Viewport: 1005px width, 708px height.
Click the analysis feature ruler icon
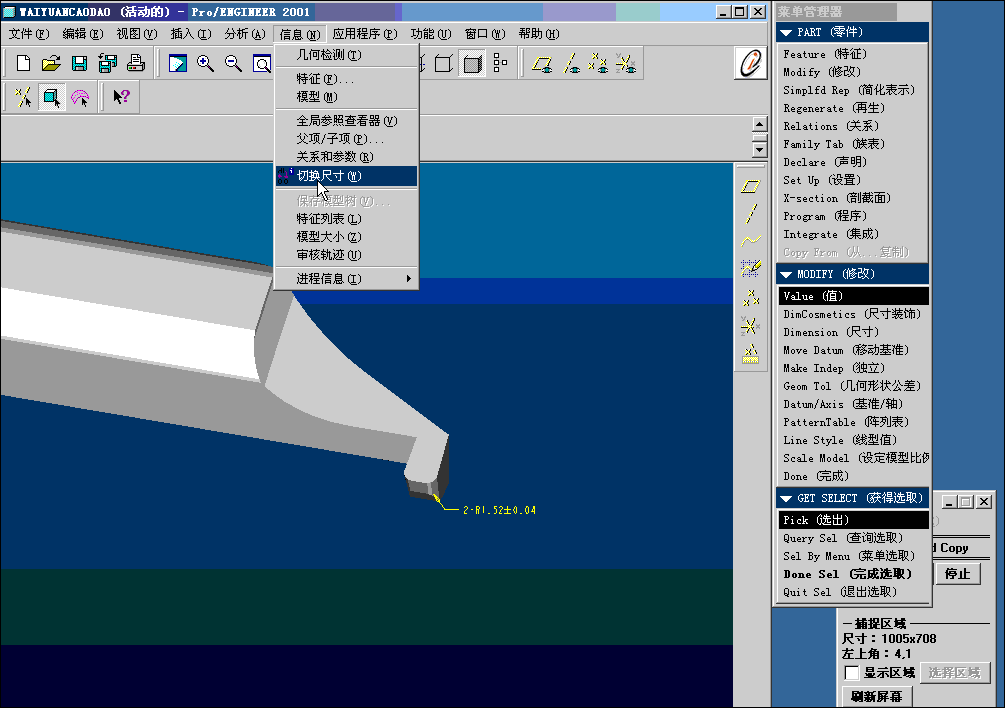tap(751, 354)
